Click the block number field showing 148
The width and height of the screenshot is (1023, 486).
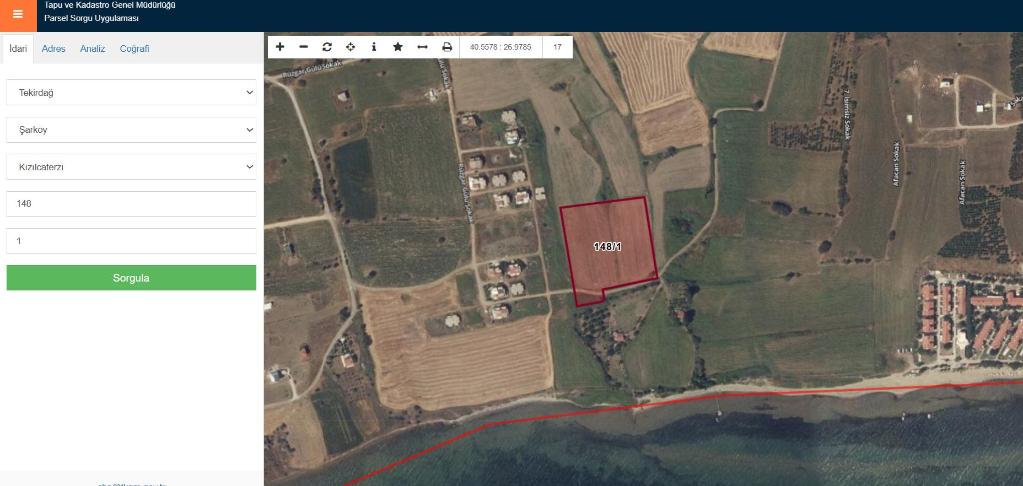[x=131, y=204]
